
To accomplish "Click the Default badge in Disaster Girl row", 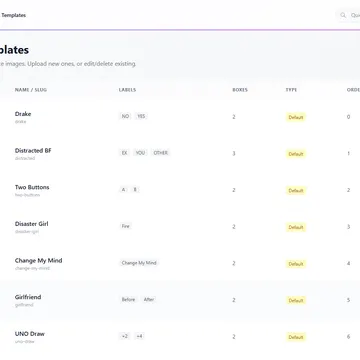I will coord(296,227).
